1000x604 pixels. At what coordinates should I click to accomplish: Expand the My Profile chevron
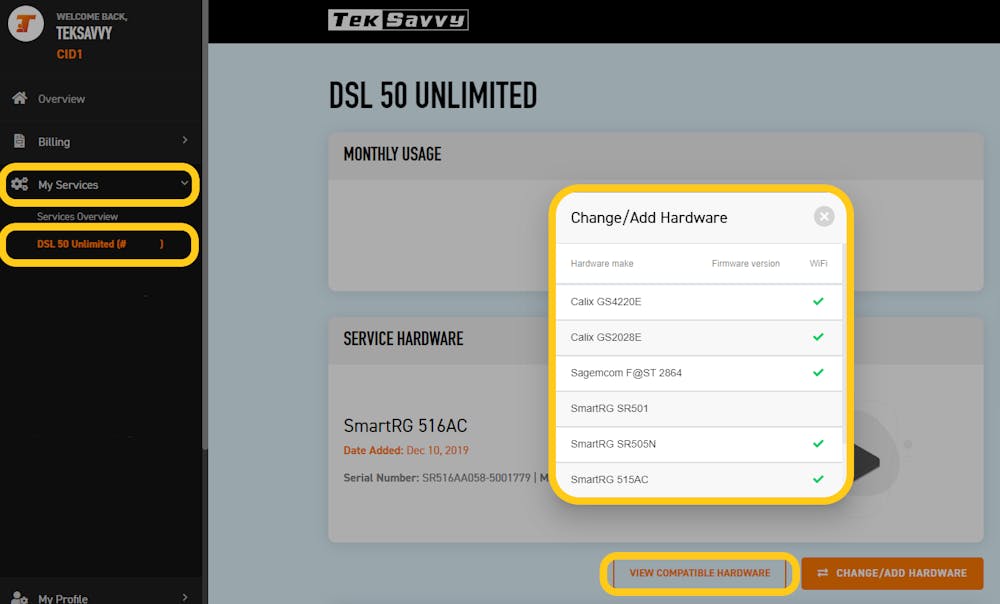coord(185,598)
